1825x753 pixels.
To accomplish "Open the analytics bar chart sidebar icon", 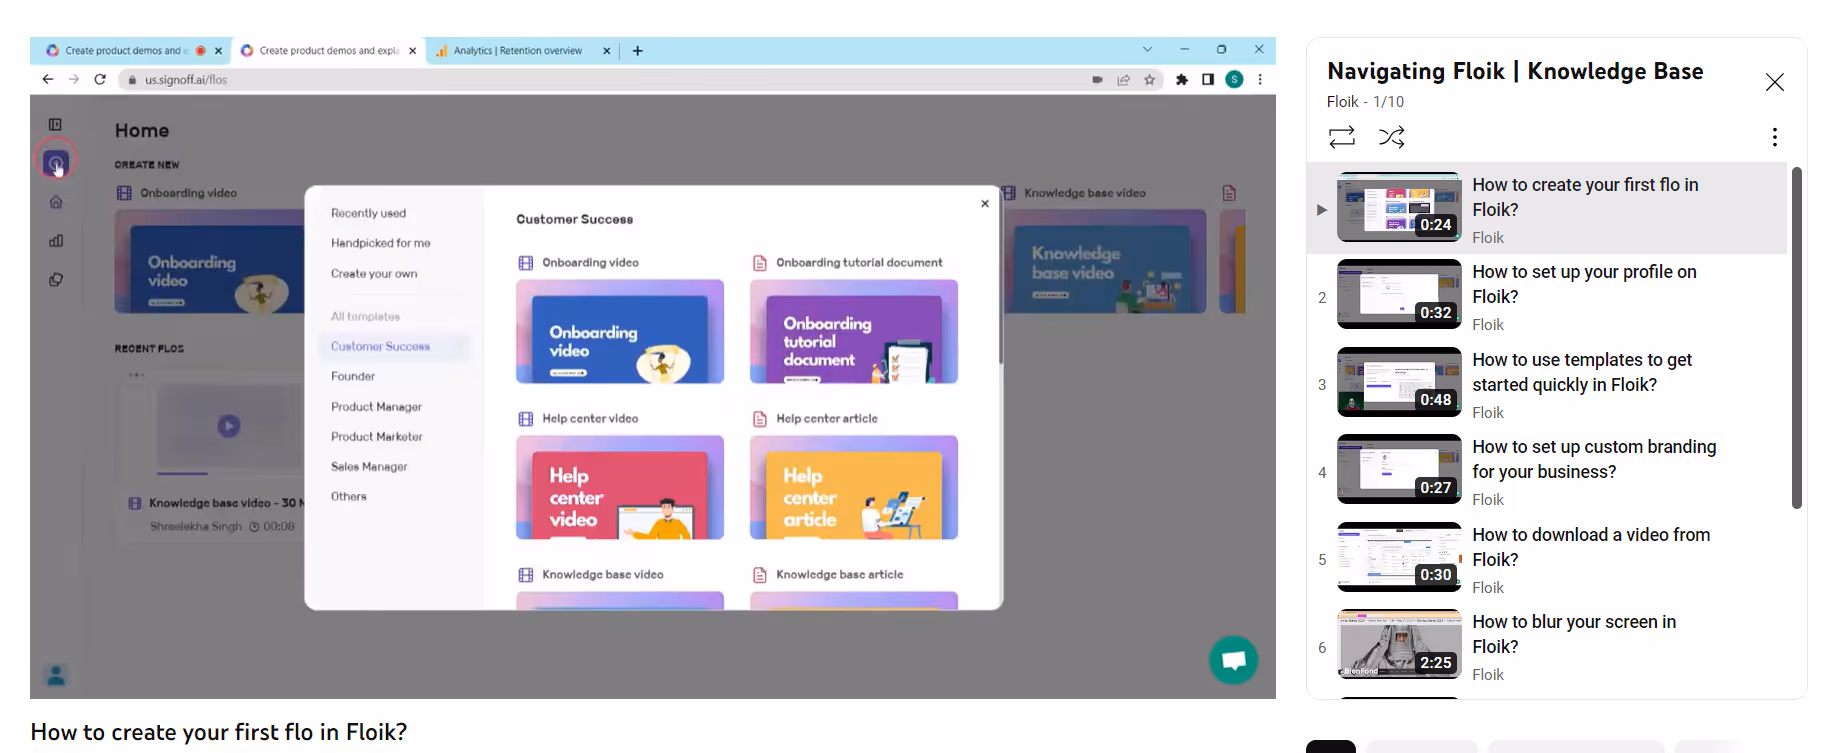I will tap(56, 241).
